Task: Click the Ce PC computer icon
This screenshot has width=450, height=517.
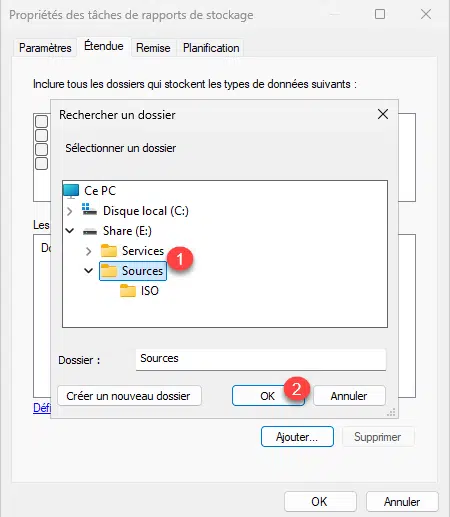Action: (x=71, y=191)
